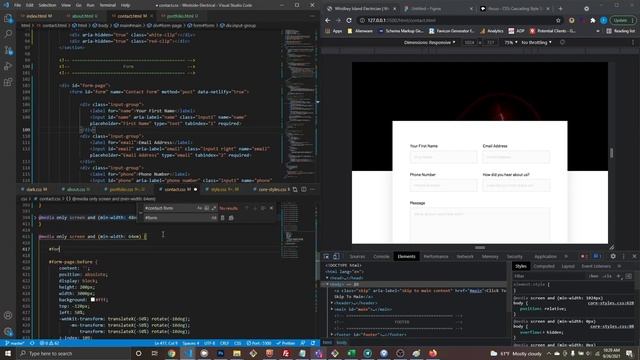Expand the folded @media block at line 394
The height and width of the screenshot is (360, 640).
[x=35, y=218]
